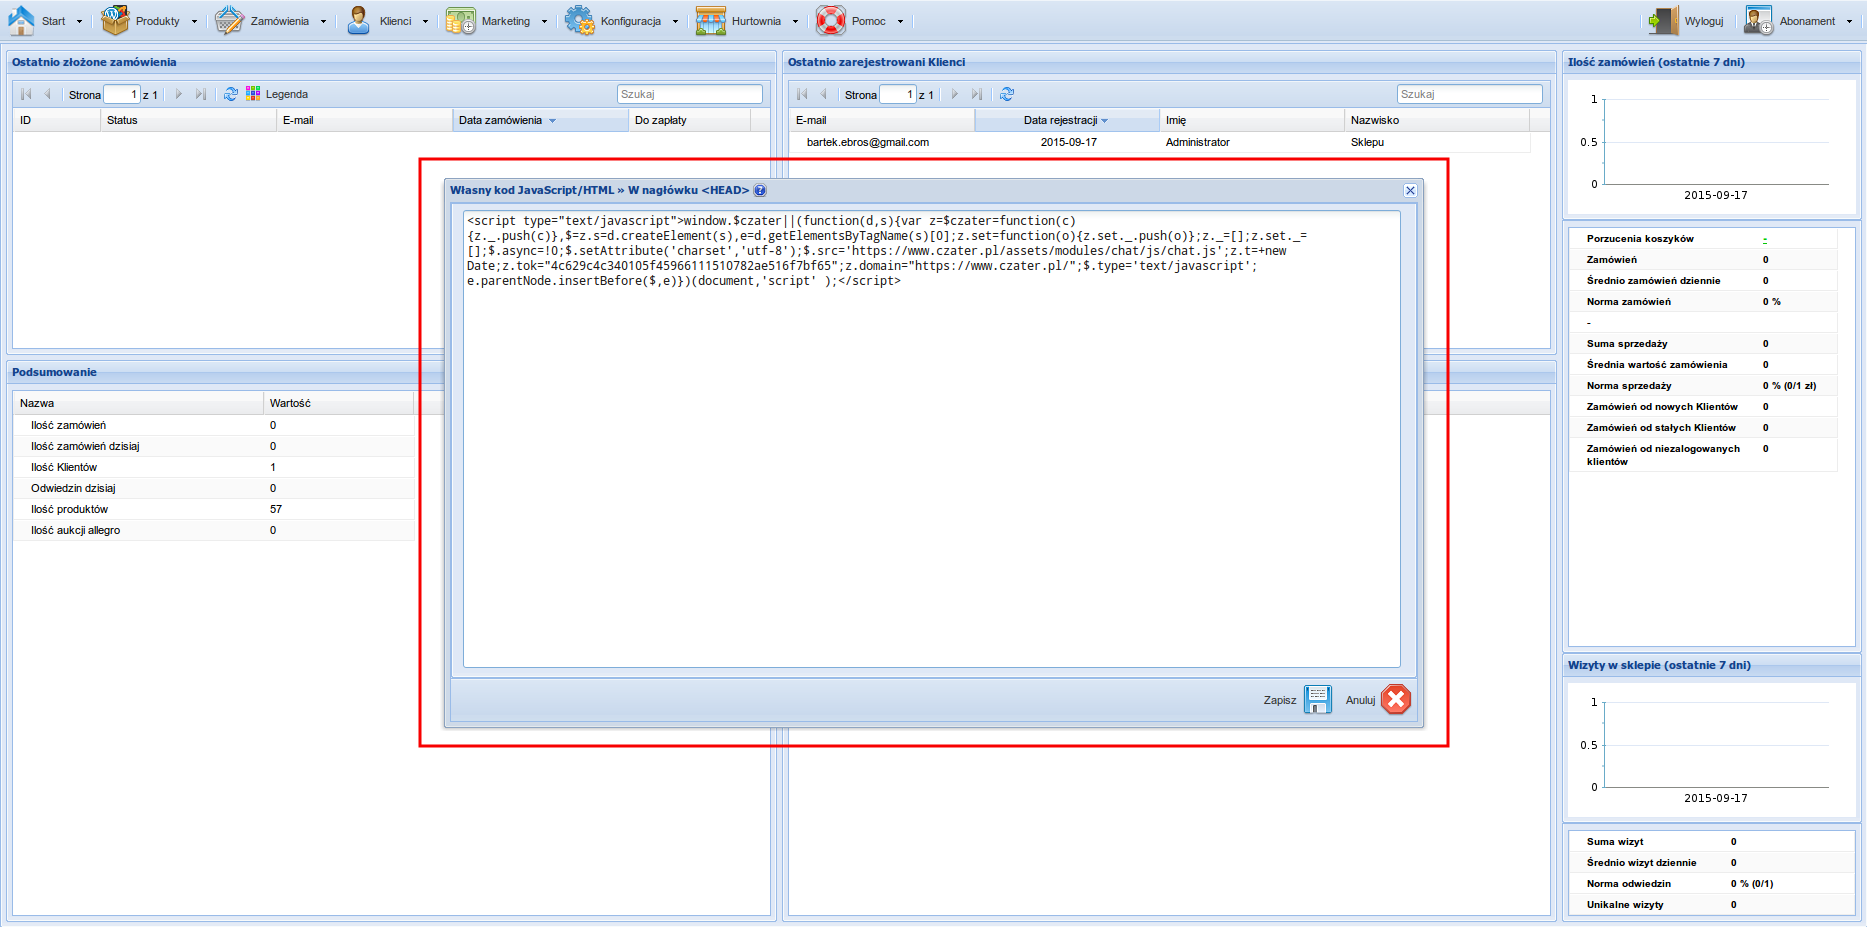Click the page number field in customers grid
Screen dimensions: 1867x927
(898, 94)
